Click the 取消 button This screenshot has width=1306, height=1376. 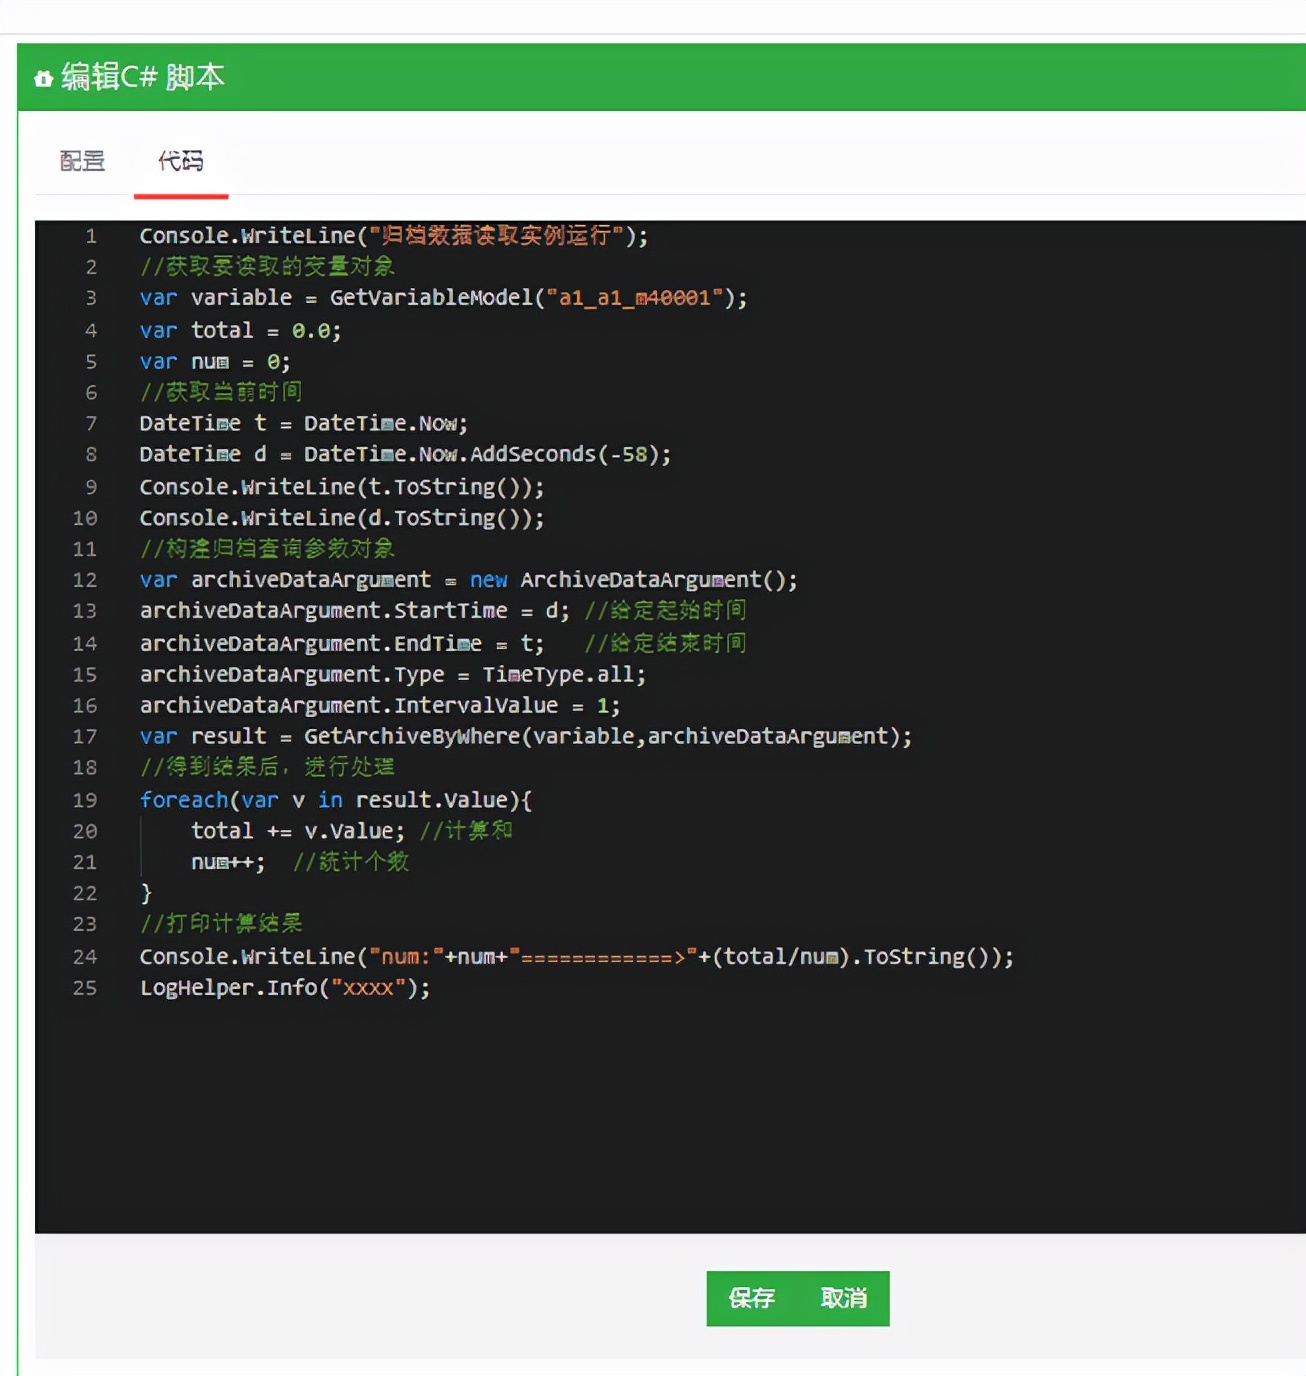[844, 1298]
